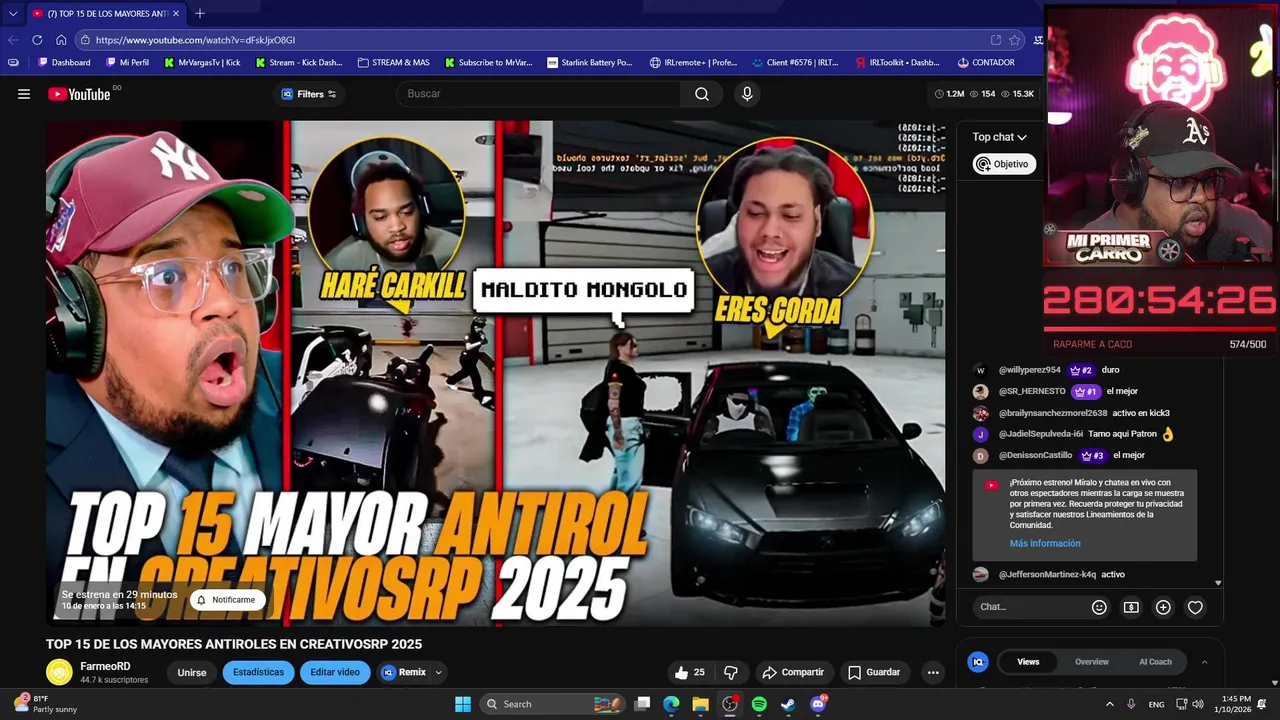Open Microsoft Edge from the taskbar
Screen dimensions: 1280x720
[x=671, y=704]
